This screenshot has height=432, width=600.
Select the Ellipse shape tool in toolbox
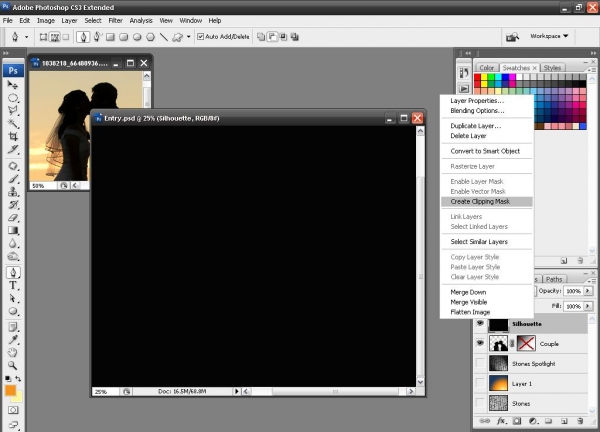pyautogui.click(x=13, y=311)
